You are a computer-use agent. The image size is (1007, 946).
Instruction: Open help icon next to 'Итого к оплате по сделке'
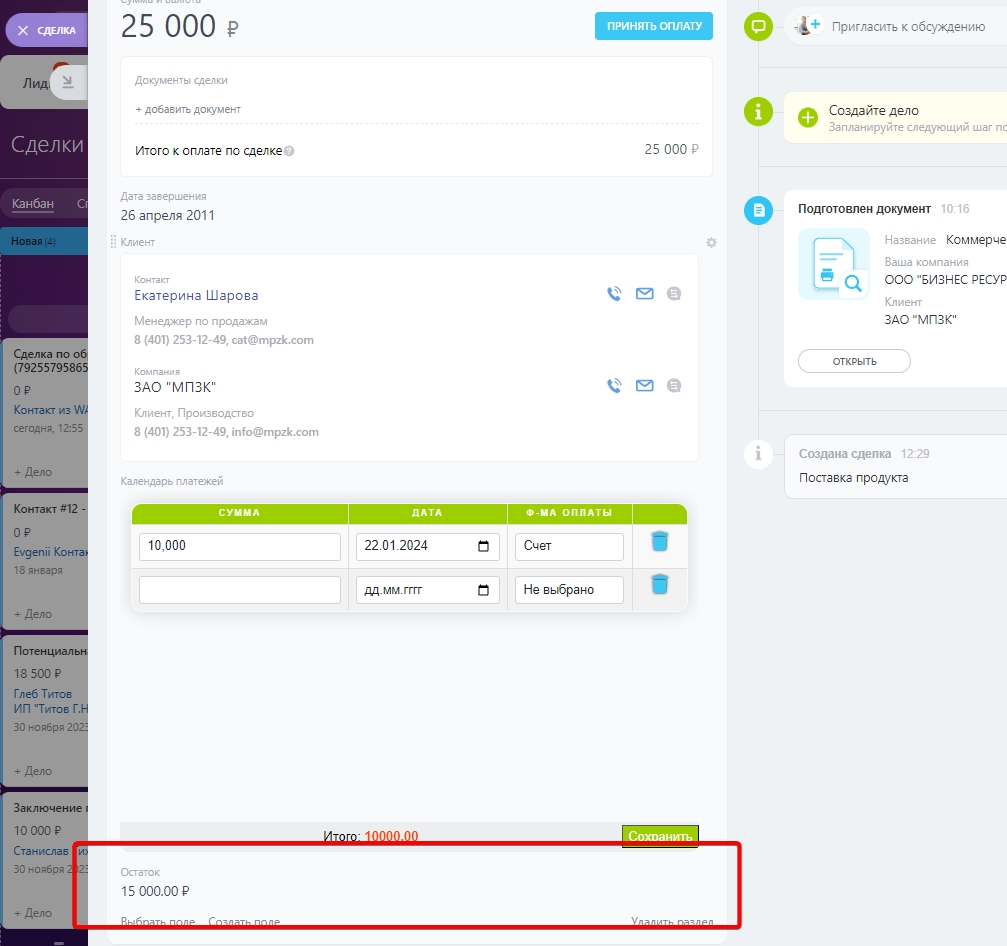pyautogui.click(x=289, y=151)
